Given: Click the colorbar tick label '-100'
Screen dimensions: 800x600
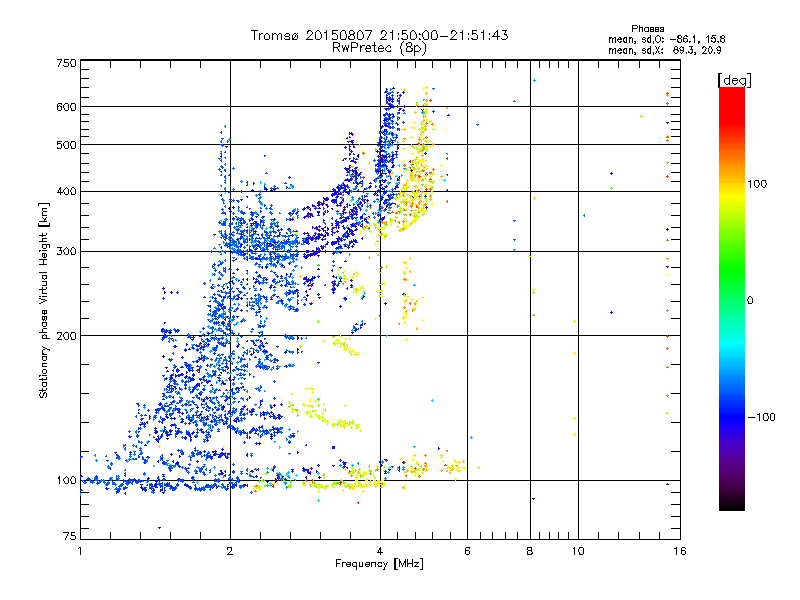Looking at the screenshot, I should [761, 417].
